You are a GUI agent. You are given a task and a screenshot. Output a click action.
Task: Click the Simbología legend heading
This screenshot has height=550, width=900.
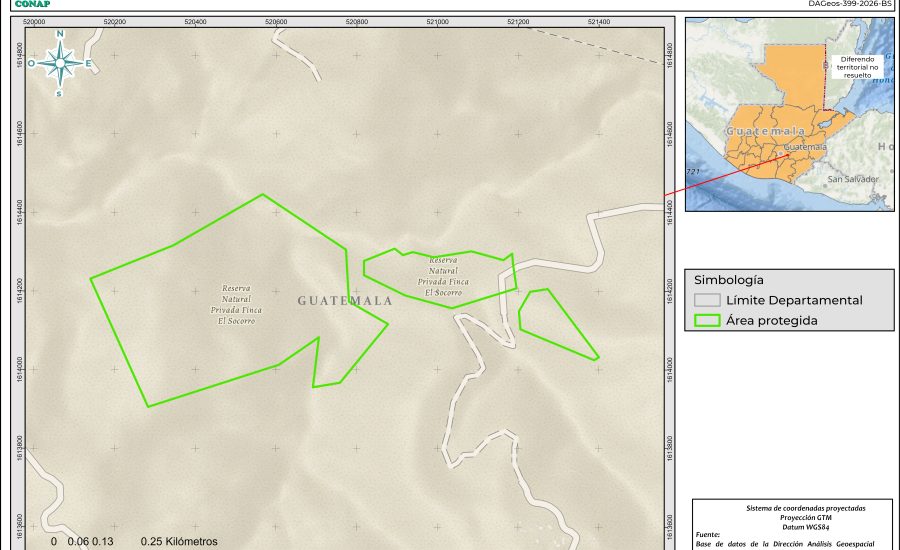729,280
